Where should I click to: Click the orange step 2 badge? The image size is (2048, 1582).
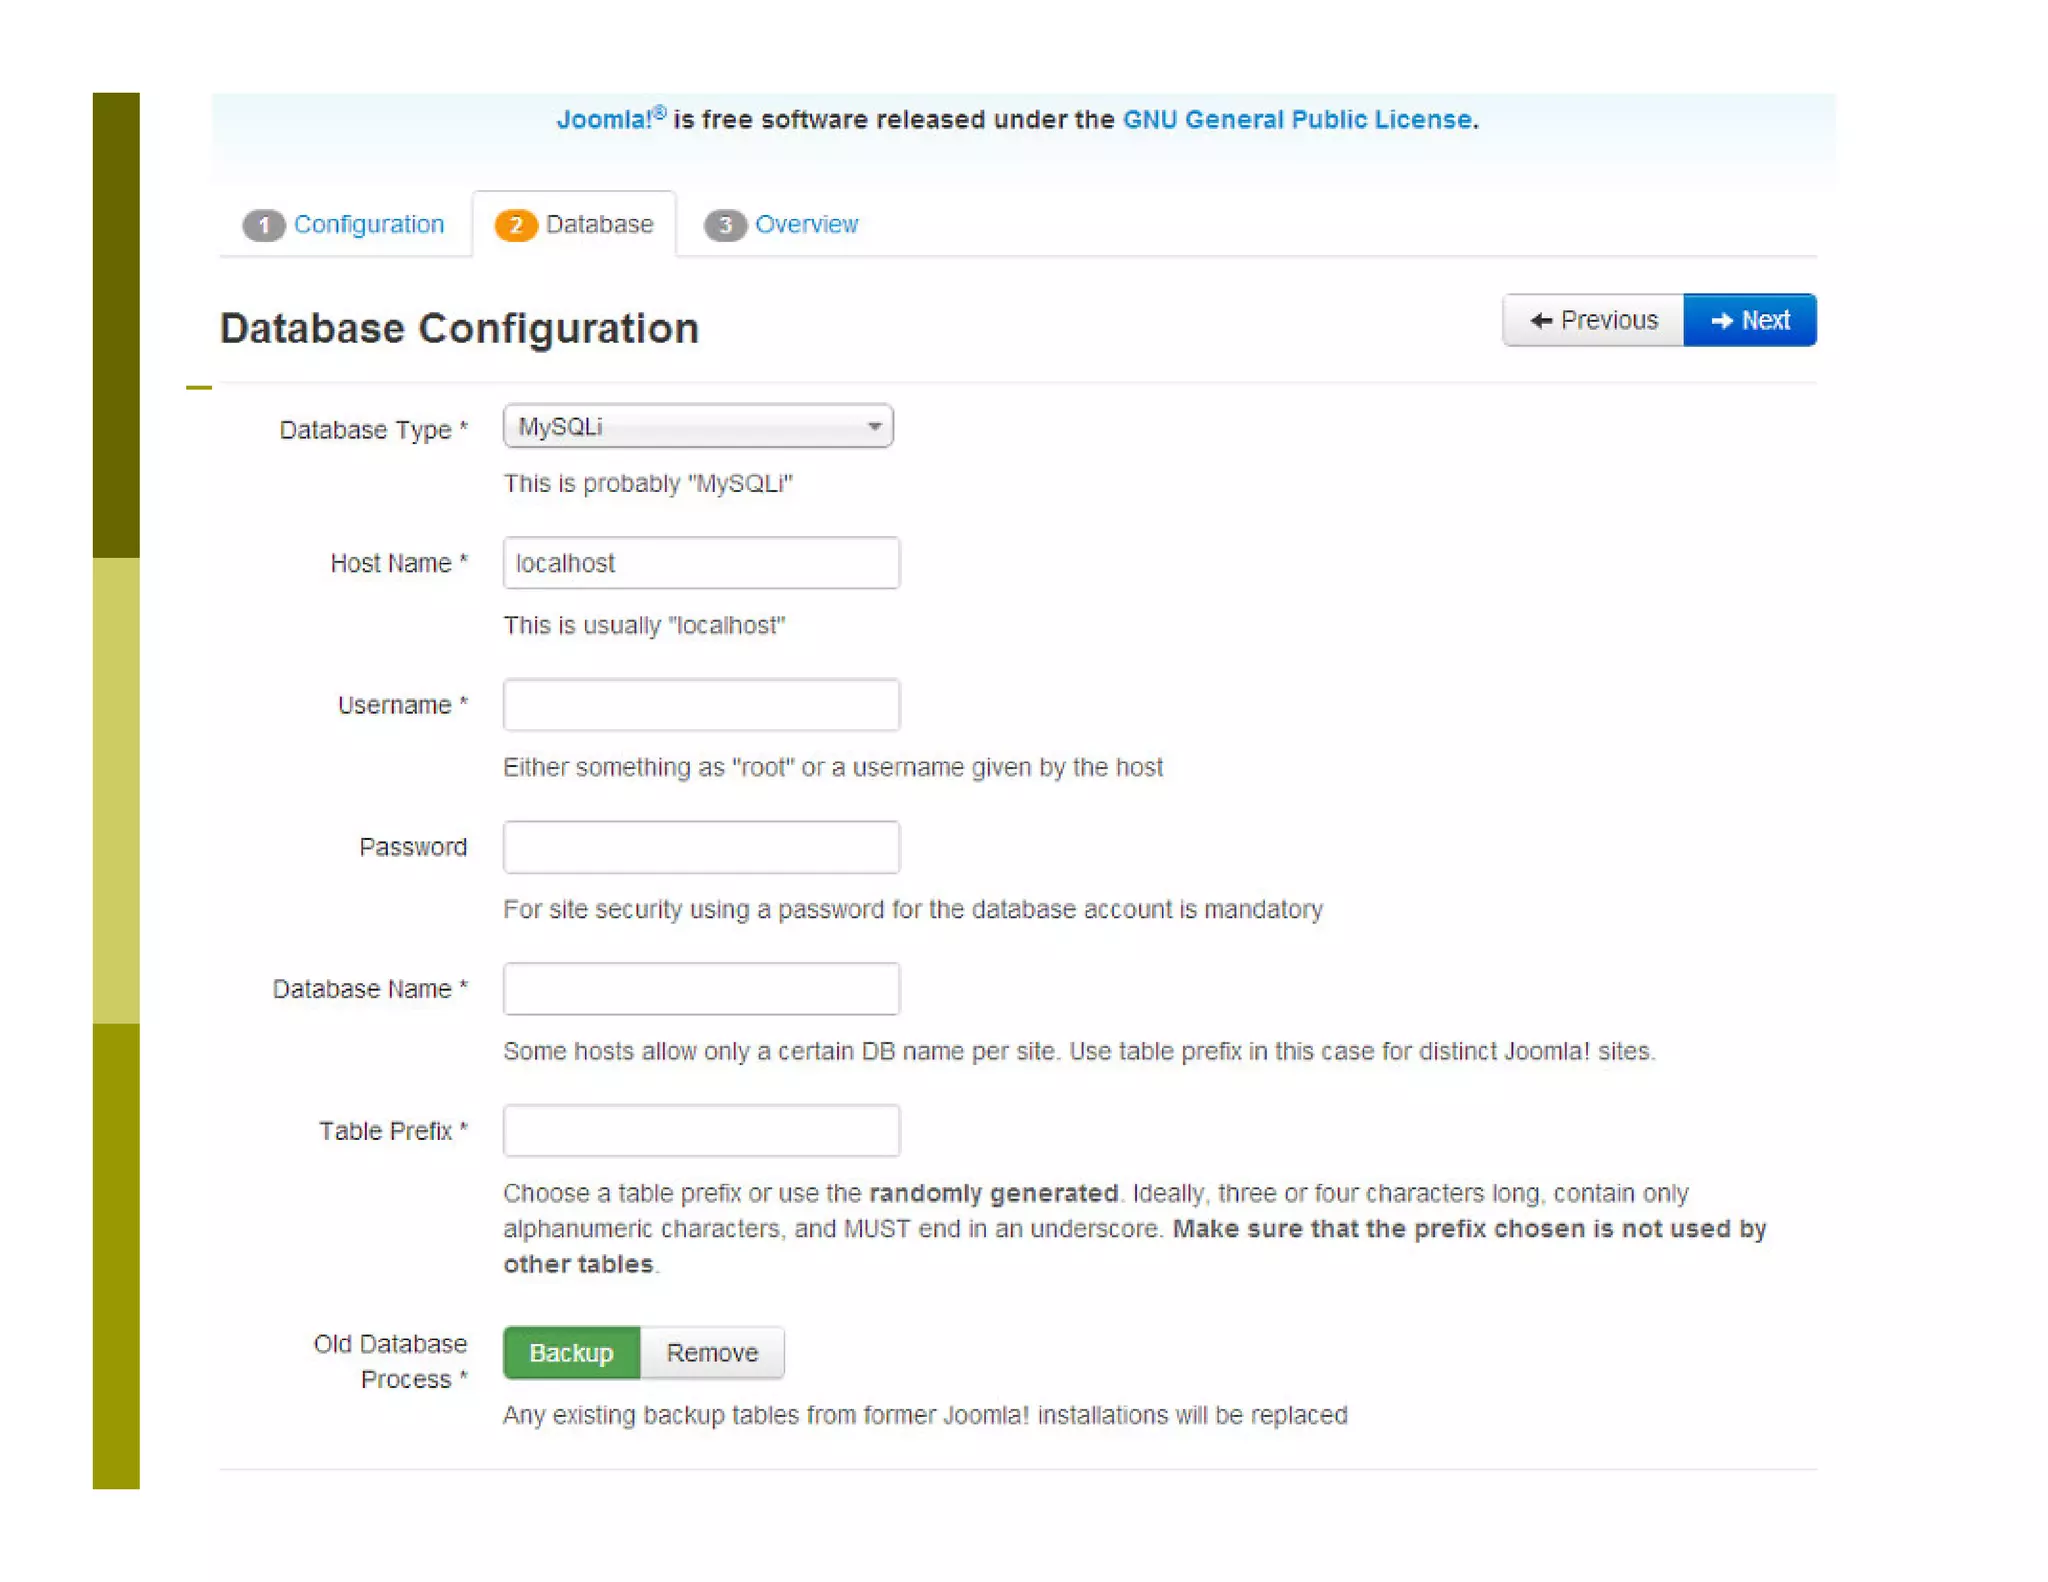click(x=515, y=225)
